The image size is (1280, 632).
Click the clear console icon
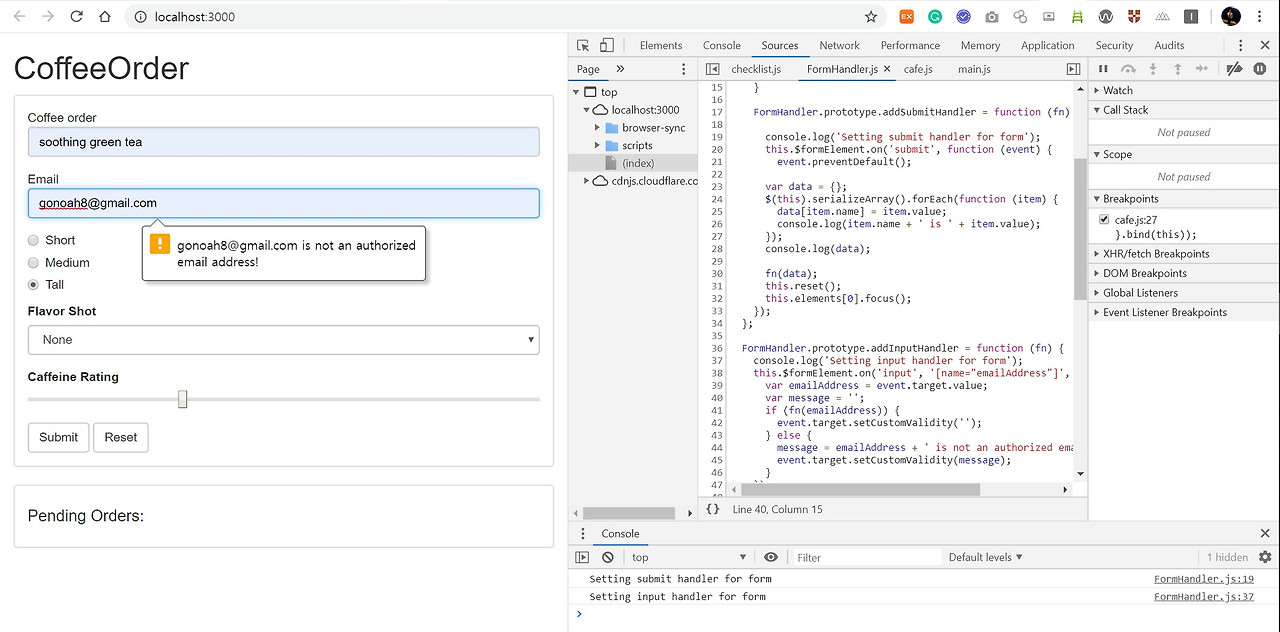point(607,557)
